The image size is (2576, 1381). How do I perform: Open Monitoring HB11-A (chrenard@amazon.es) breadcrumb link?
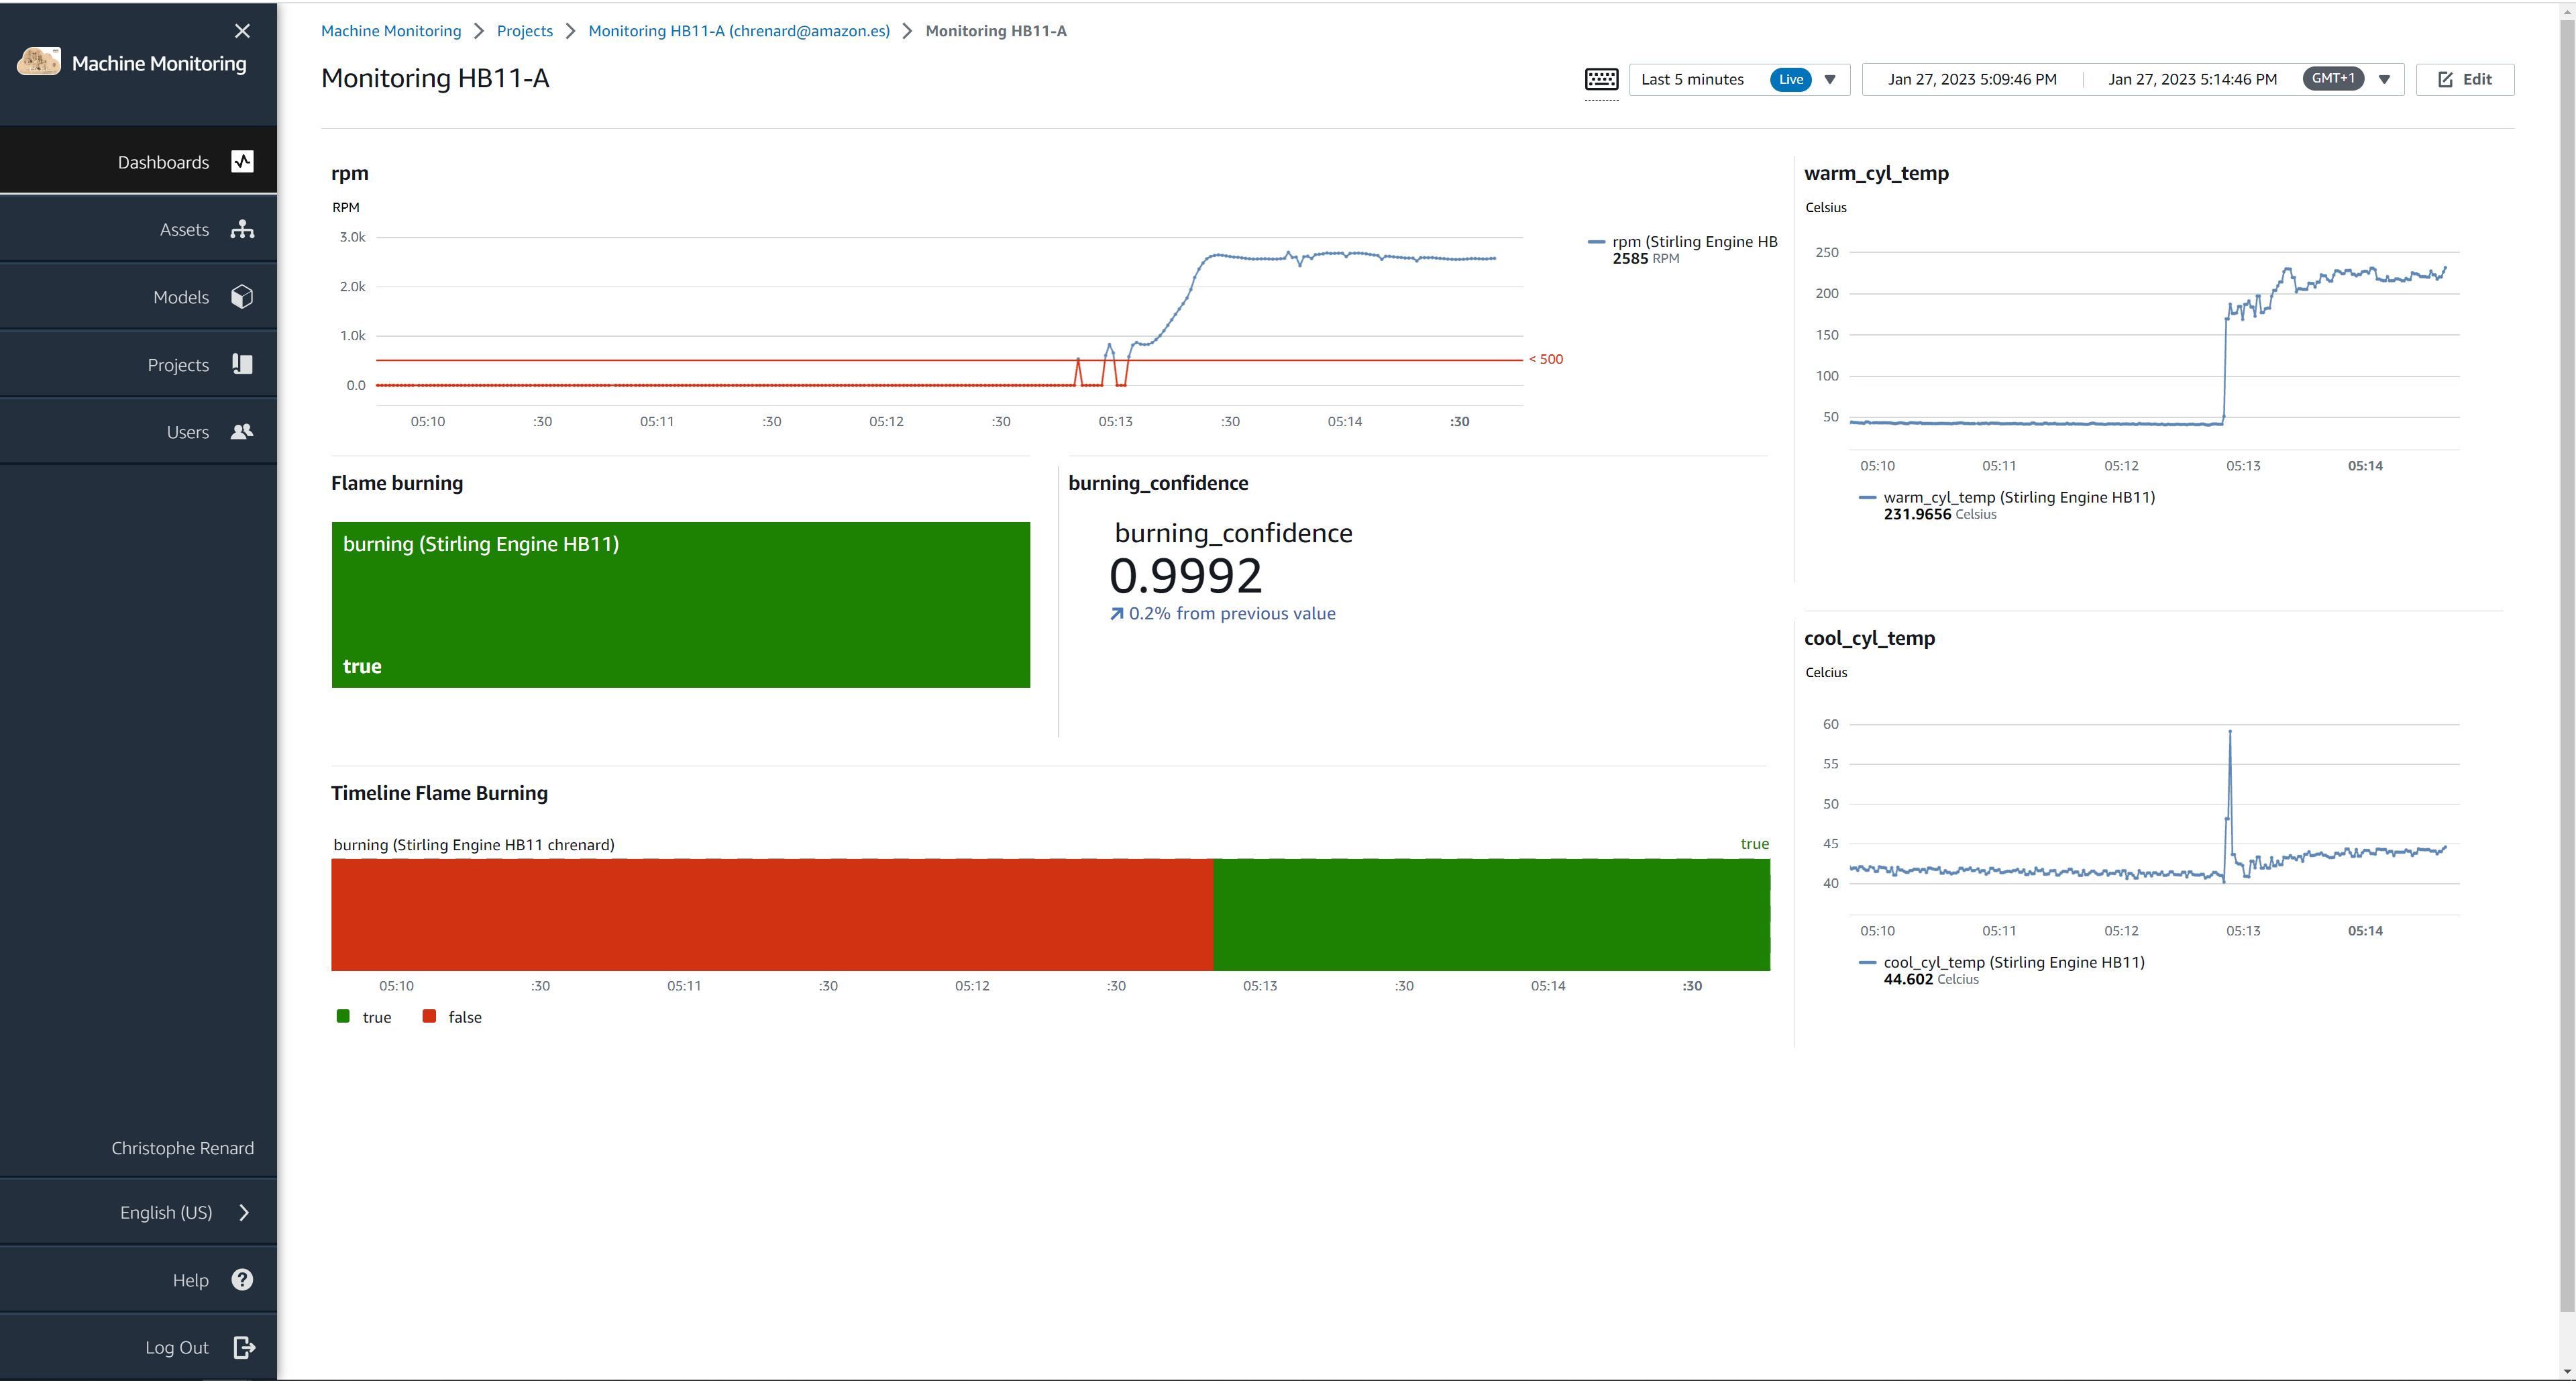coord(738,31)
